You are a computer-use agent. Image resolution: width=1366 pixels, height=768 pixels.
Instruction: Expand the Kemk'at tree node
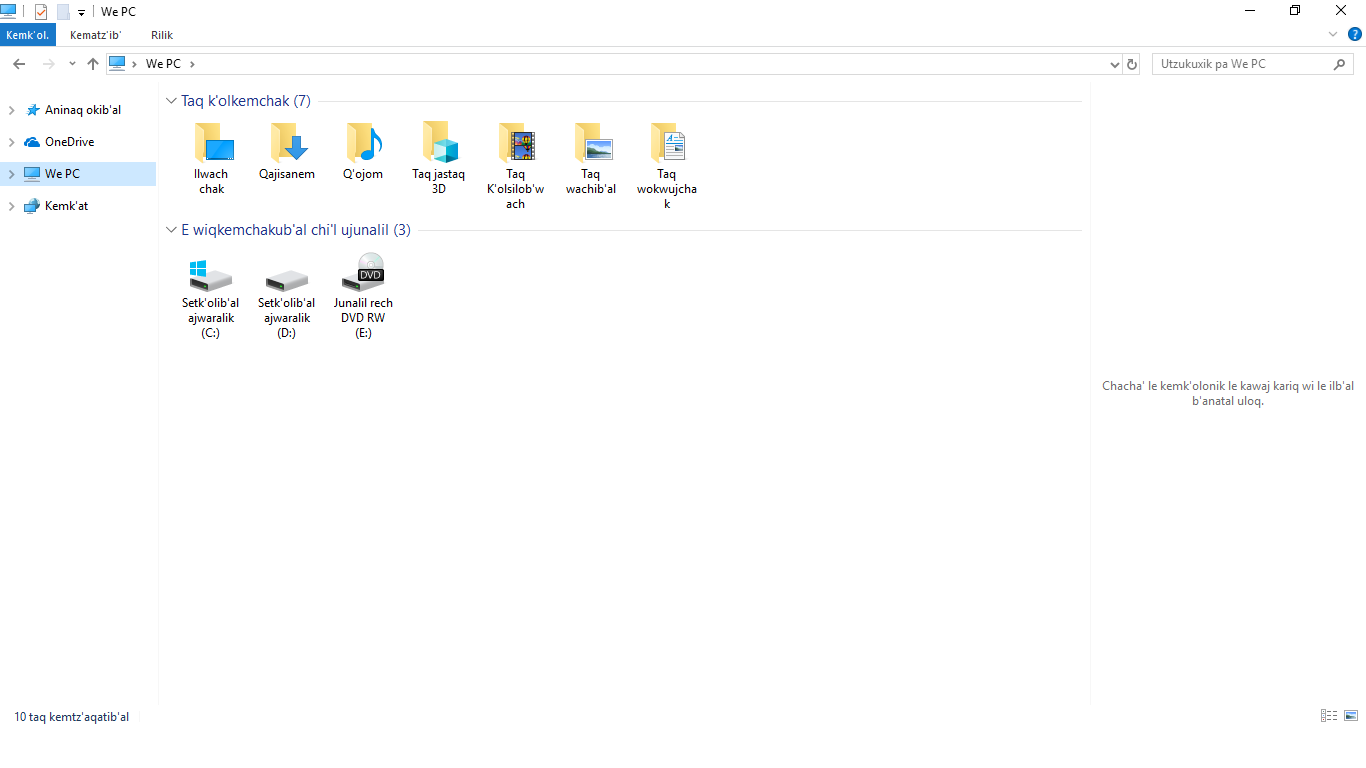pyautogui.click(x=12, y=206)
